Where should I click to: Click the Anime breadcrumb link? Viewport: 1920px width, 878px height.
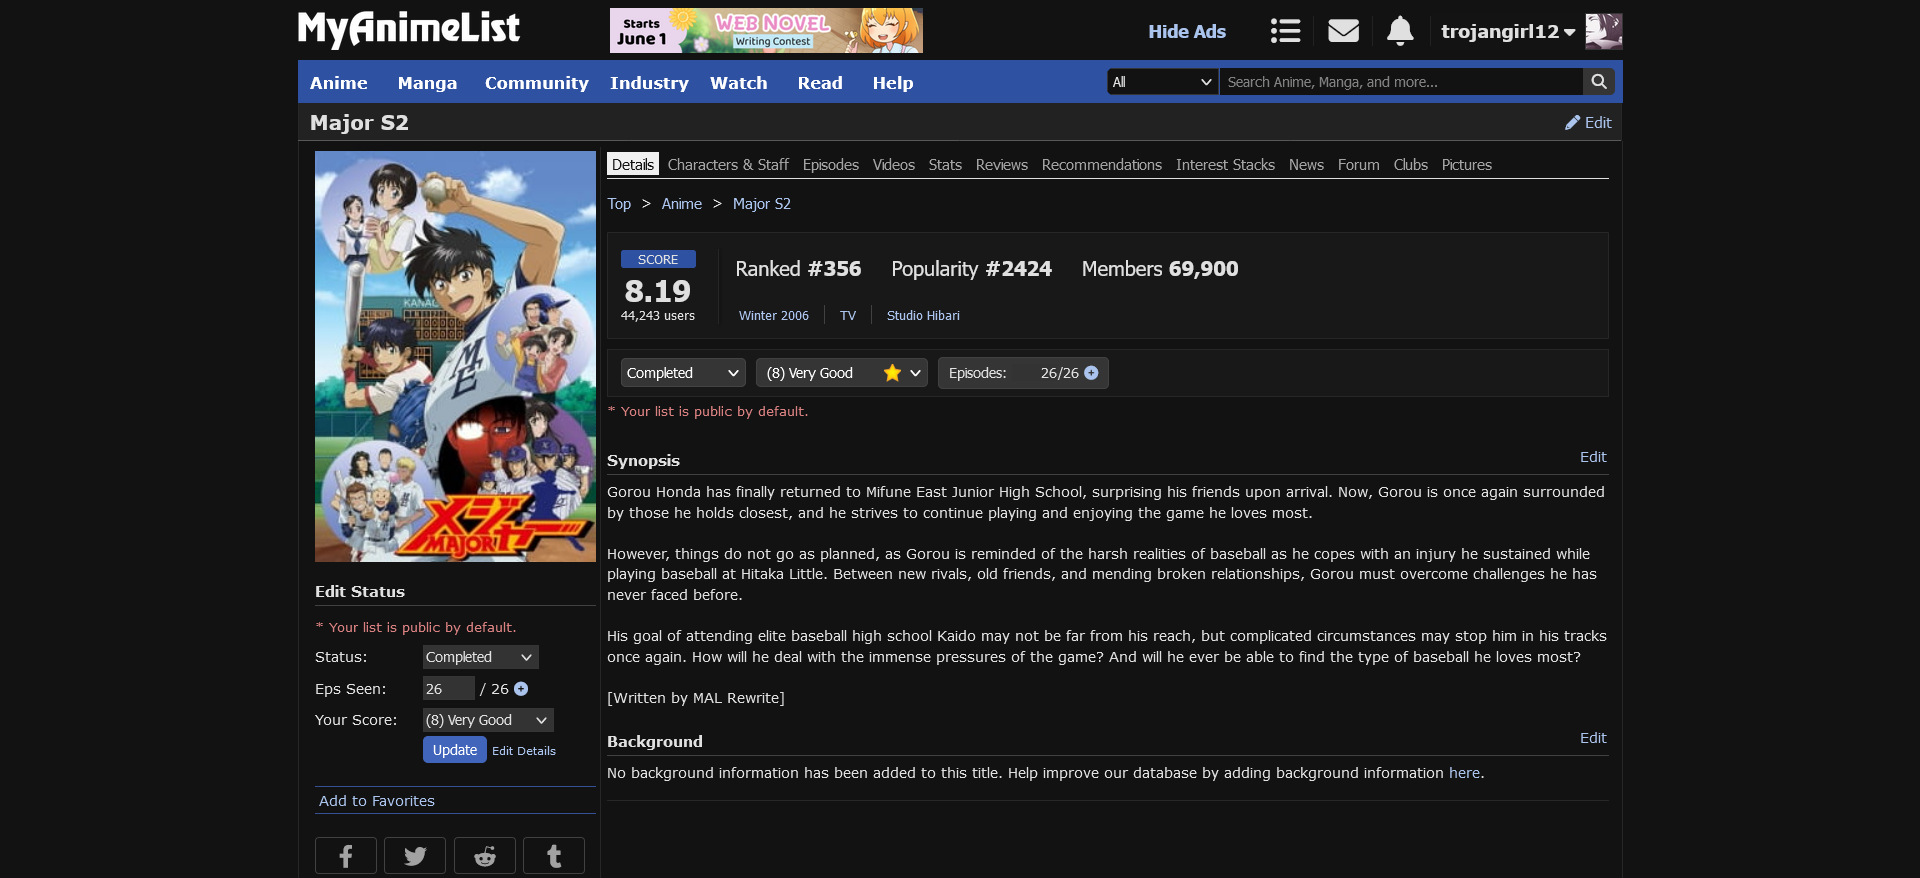coord(682,204)
